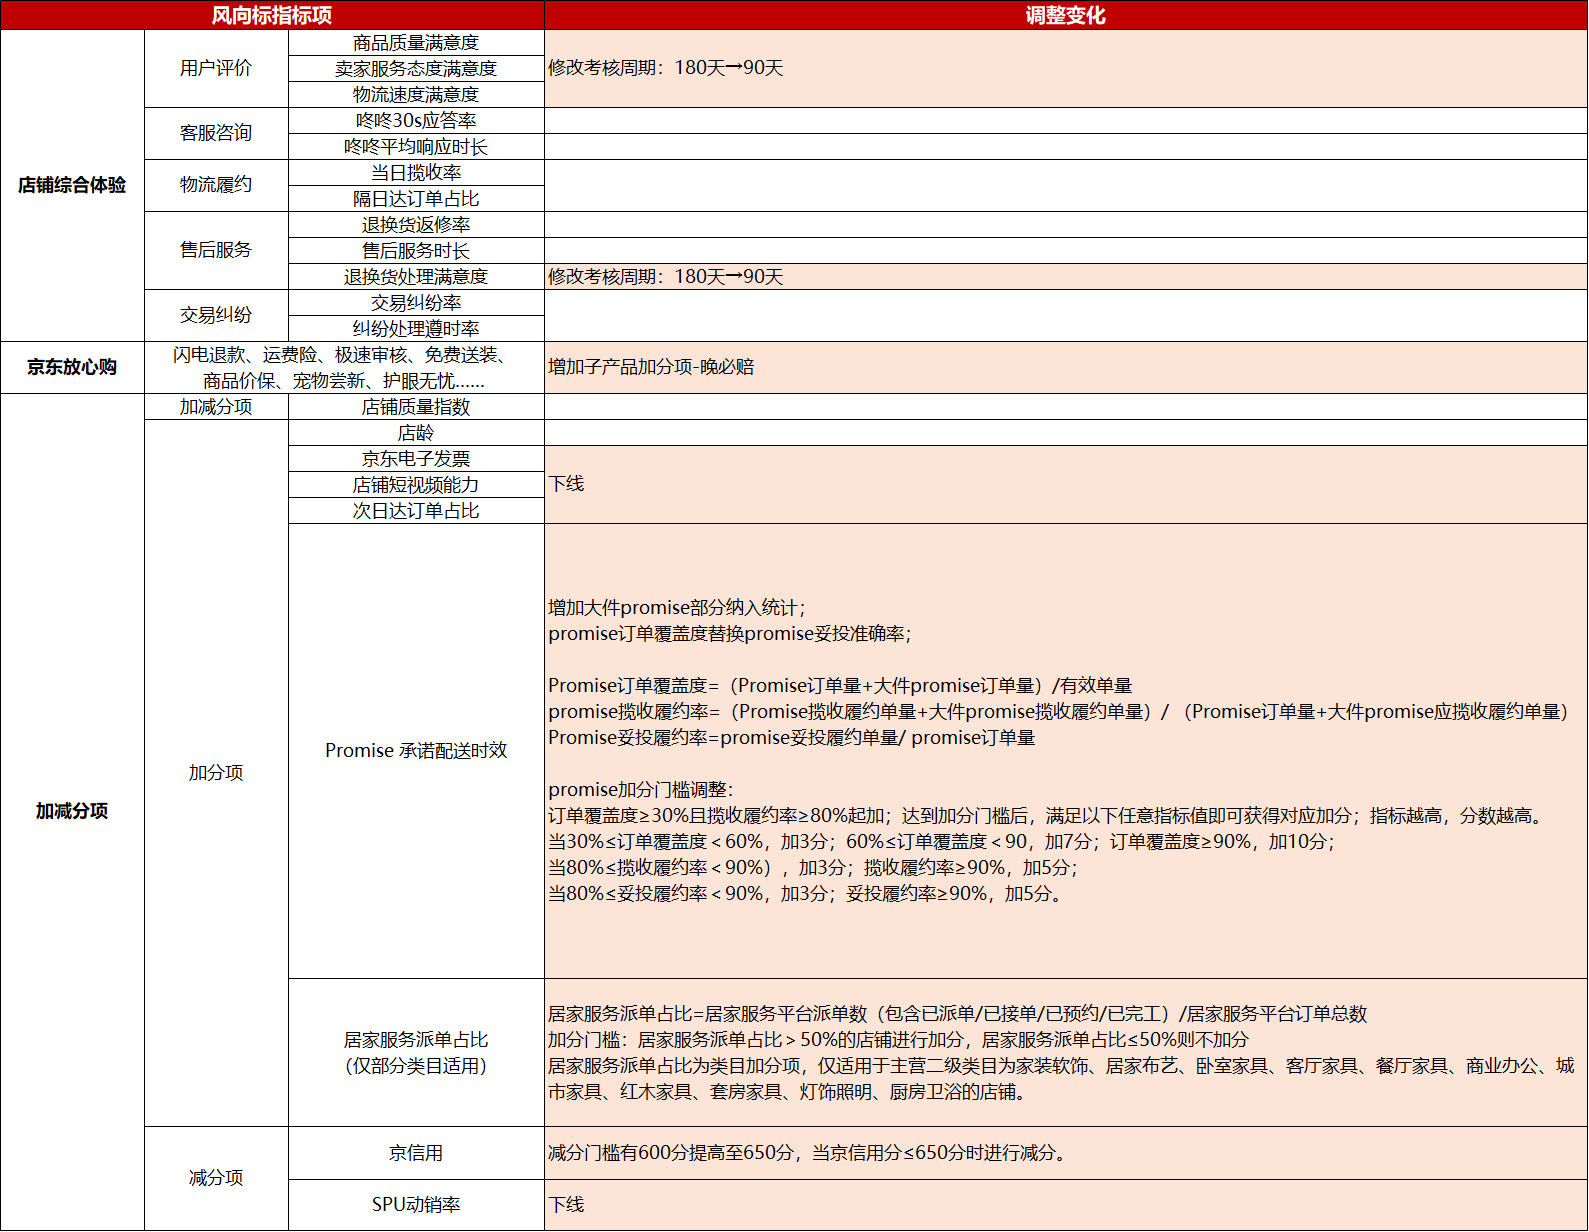Select the 退换货返修率 cell
The width and height of the screenshot is (1589, 1232).
(416, 225)
